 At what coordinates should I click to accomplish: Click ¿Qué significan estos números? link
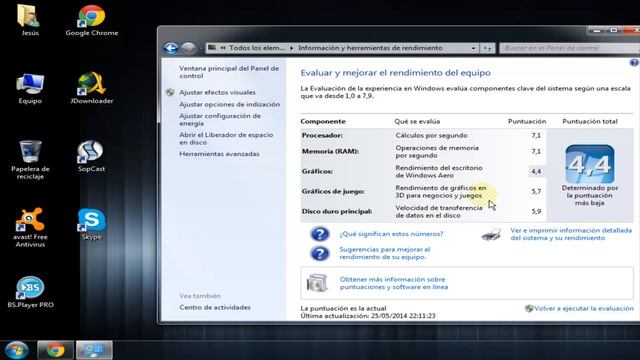[x=391, y=234]
